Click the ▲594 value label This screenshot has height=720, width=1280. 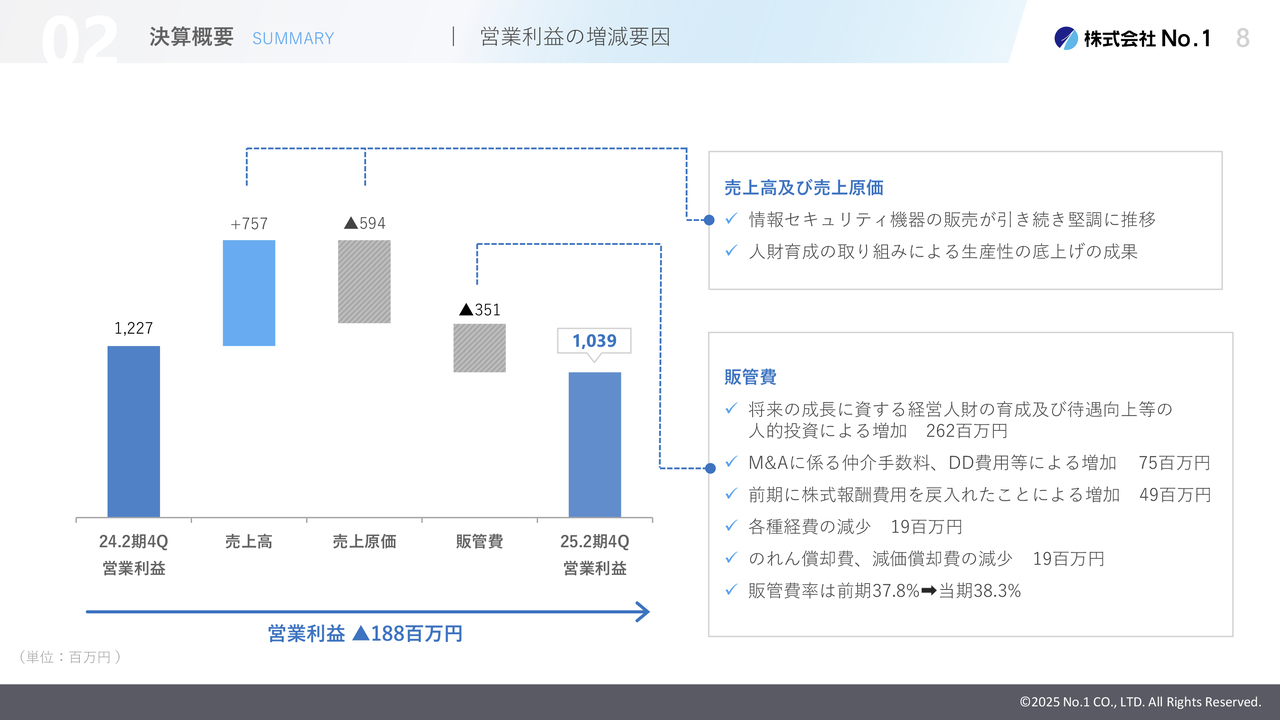tap(364, 223)
